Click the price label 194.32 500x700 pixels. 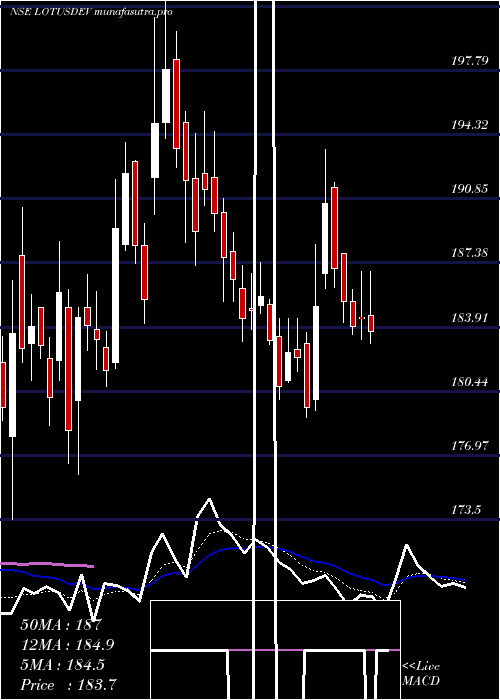coord(469,125)
